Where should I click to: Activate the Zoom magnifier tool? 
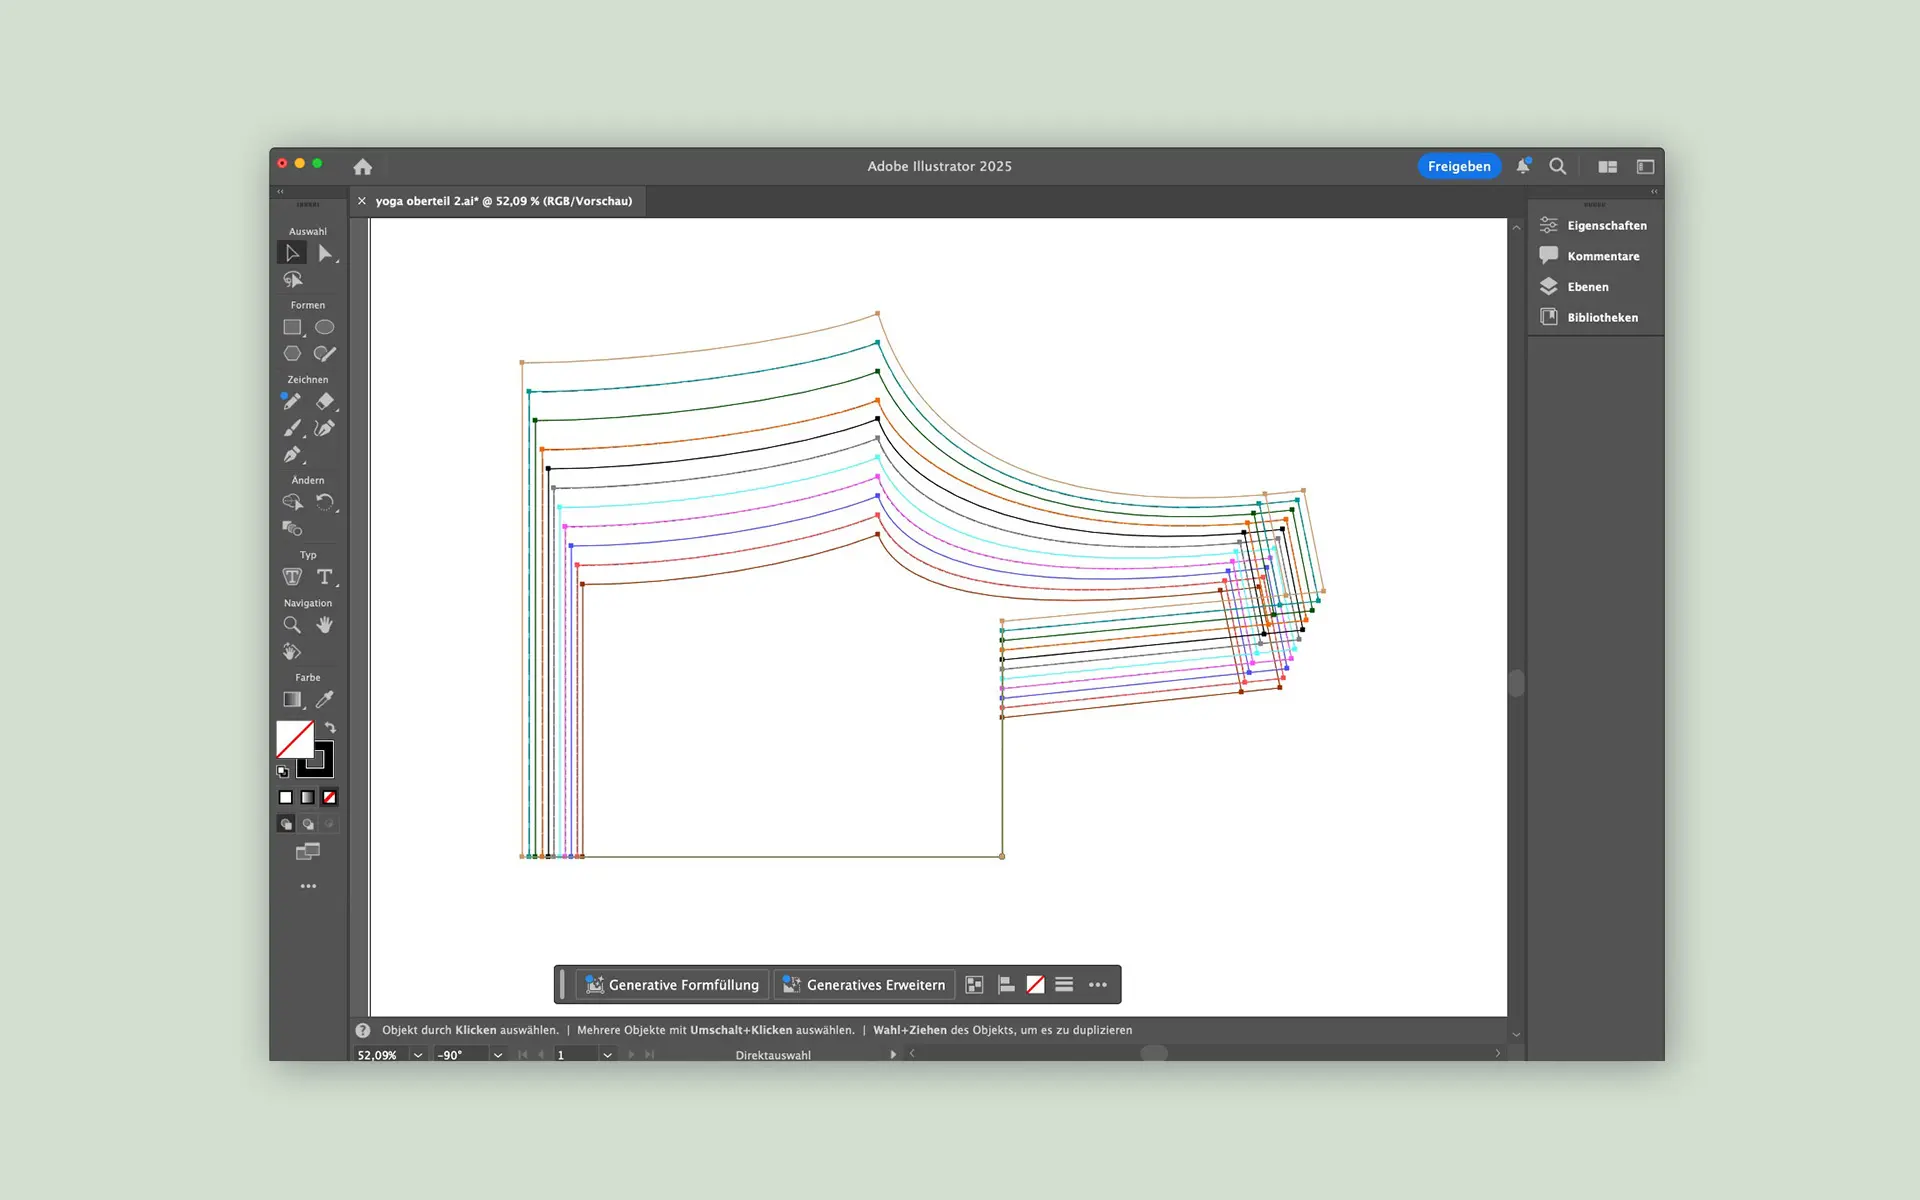(x=291, y=626)
